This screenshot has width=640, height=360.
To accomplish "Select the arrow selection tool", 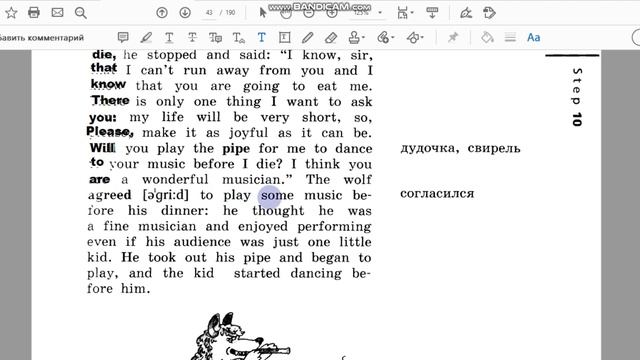I will 263,13.
